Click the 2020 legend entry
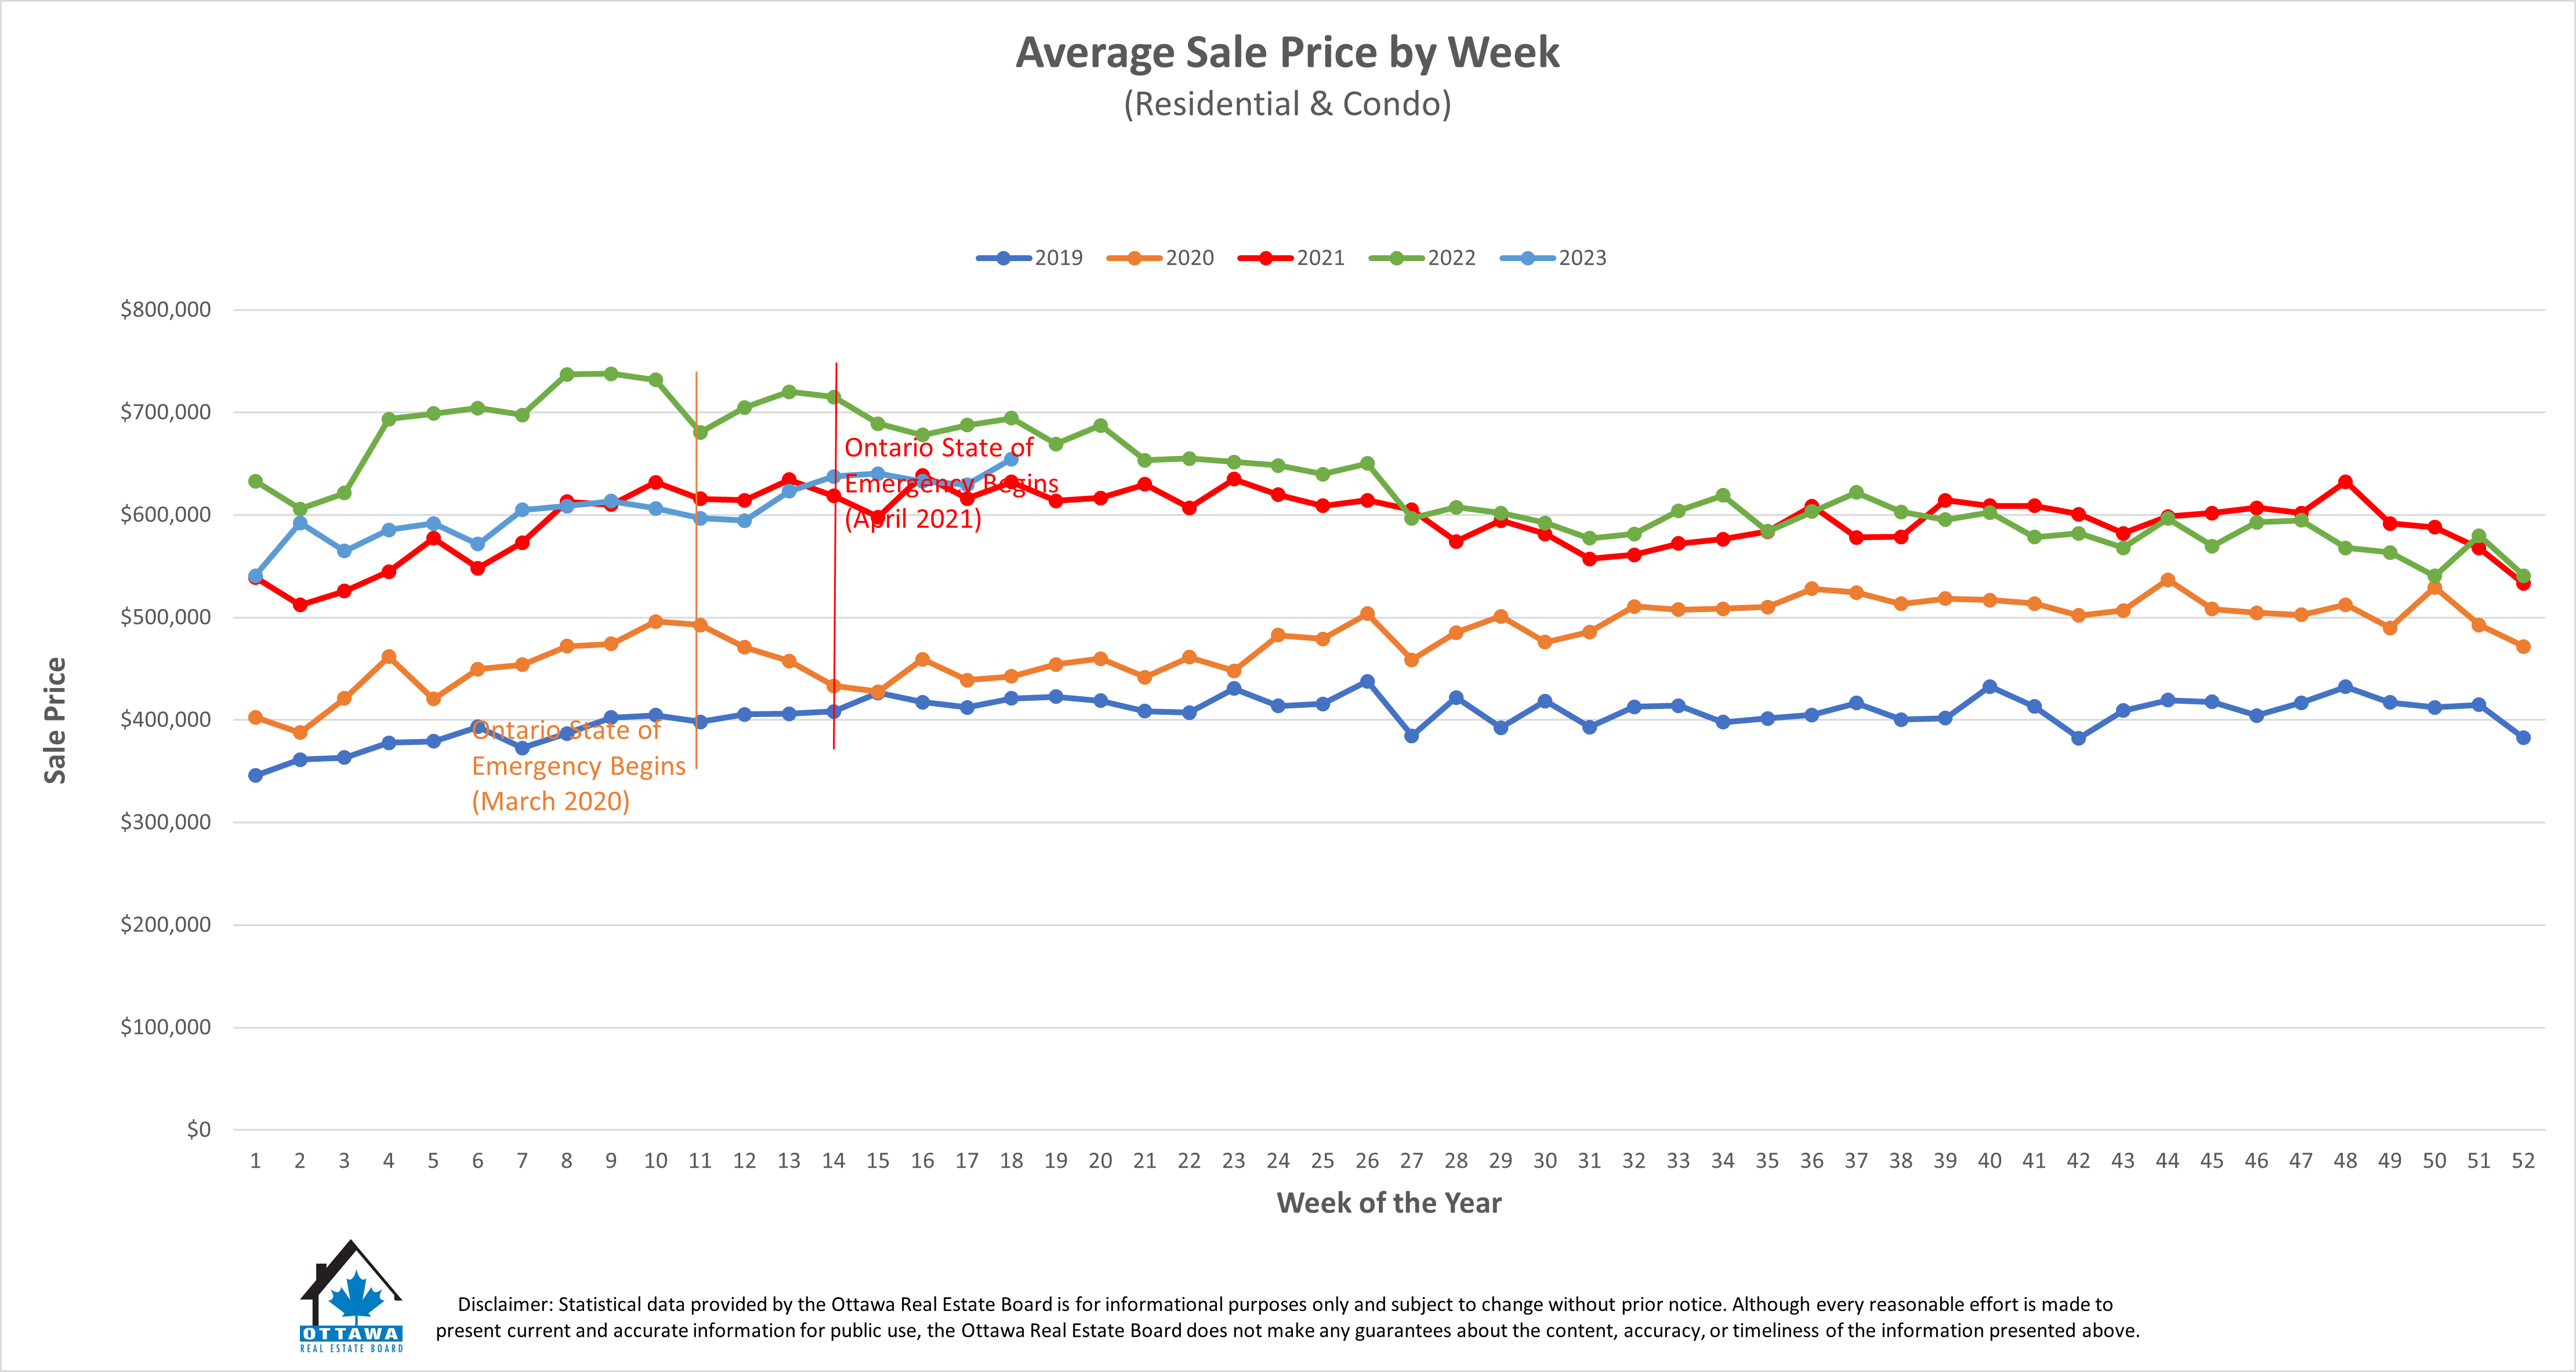 click(1160, 258)
